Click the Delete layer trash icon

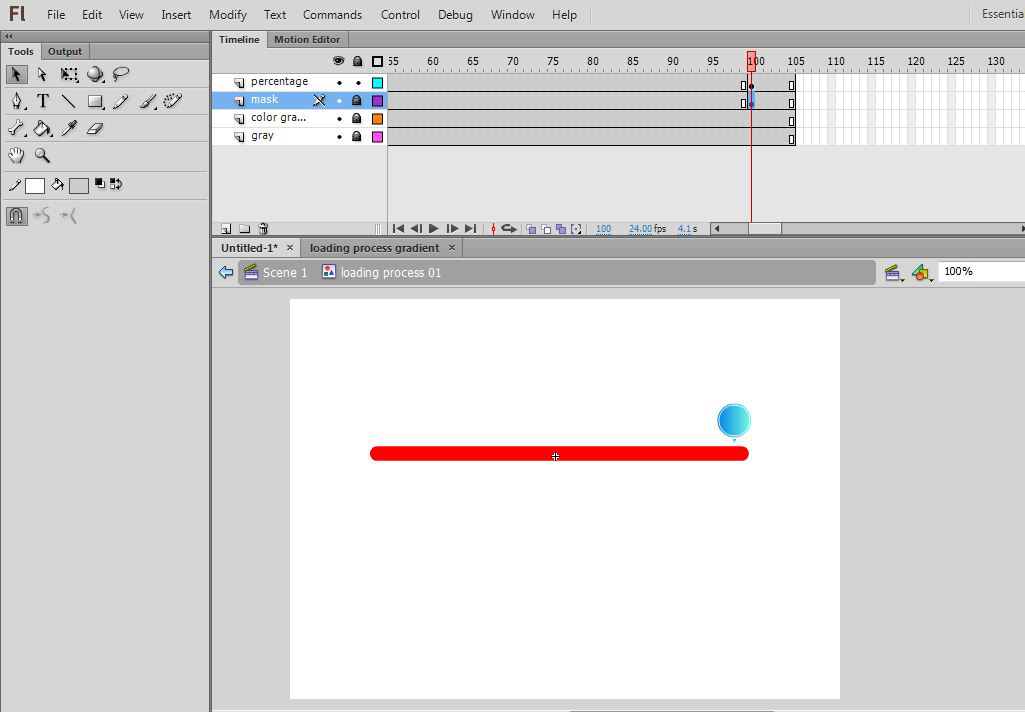click(x=263, y=229)
